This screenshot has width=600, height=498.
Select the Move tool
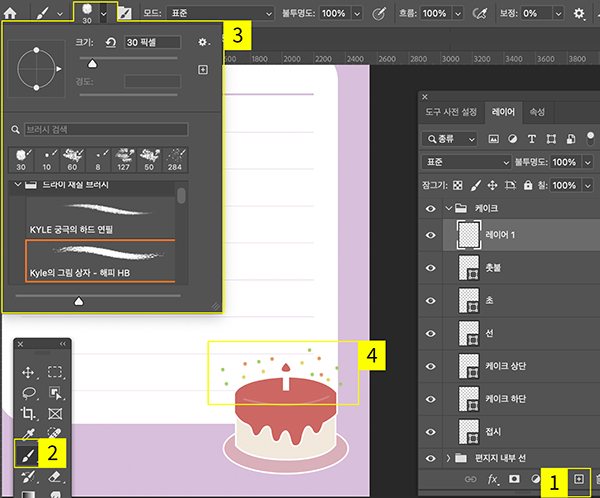[x=28, y=372]
